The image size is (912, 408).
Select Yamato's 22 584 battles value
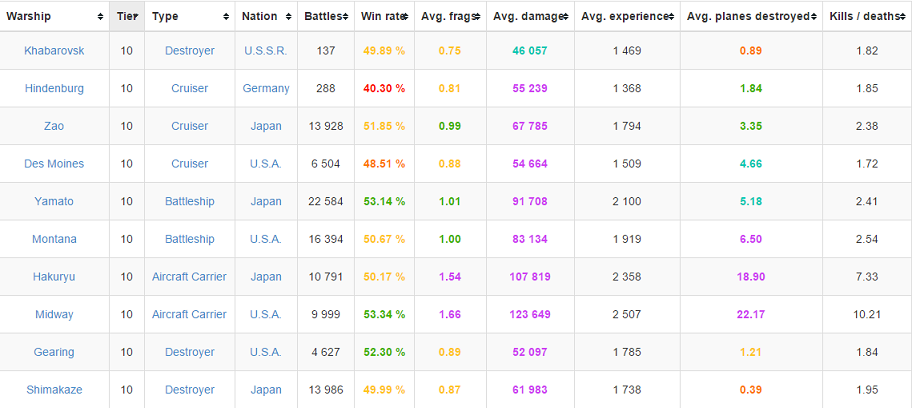point(326,201)
